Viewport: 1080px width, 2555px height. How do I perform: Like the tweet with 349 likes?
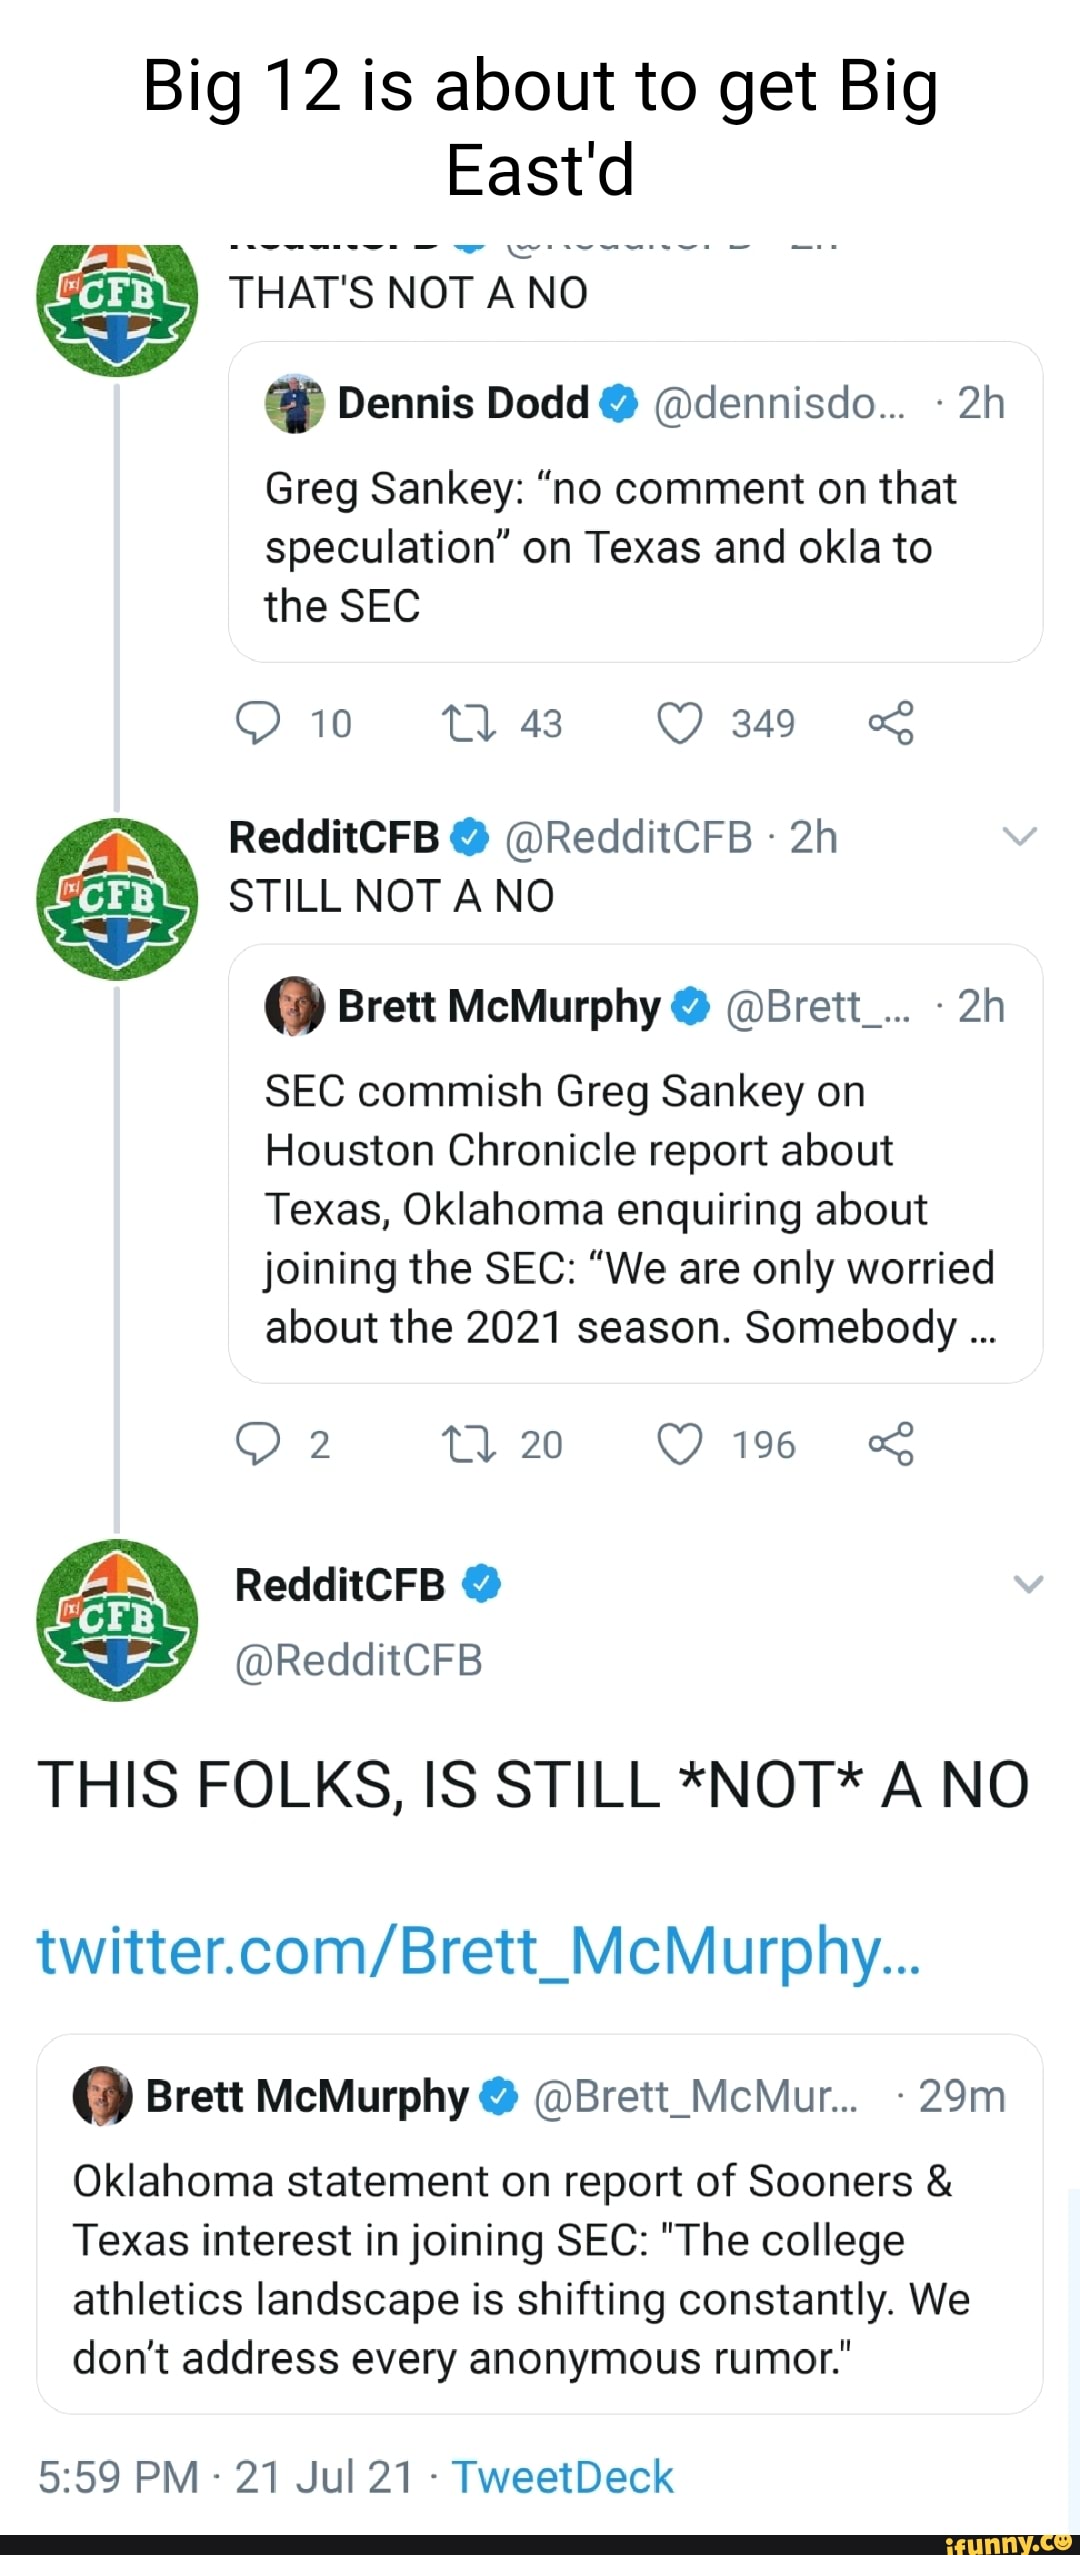680,723
